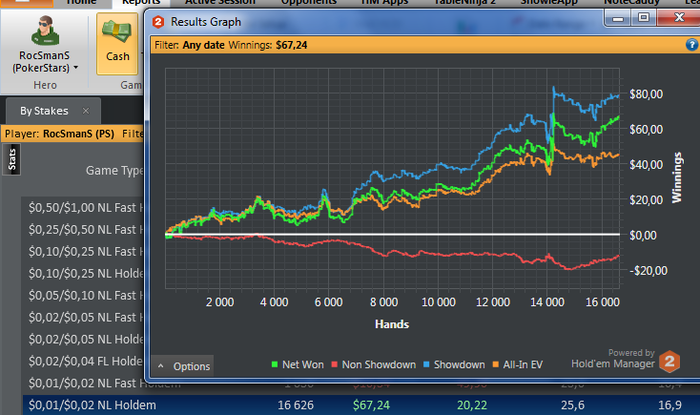This screenshot has width=700, height=415.
Task: Minimize the Results Graph window
Action: click(x=618, y=18)
